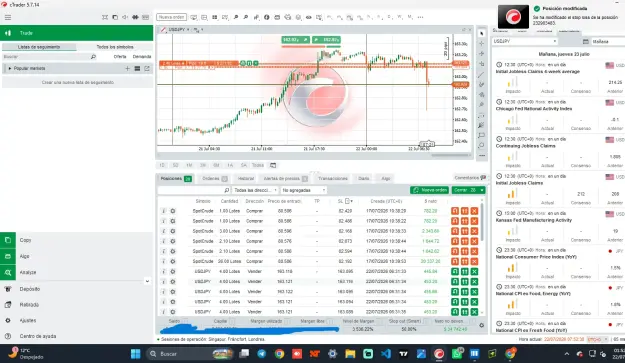Reverse the USDJPY position entered at 163.122
Image resolution: width=625 pixels, height=363 pixels.
[x=455, y=292]
